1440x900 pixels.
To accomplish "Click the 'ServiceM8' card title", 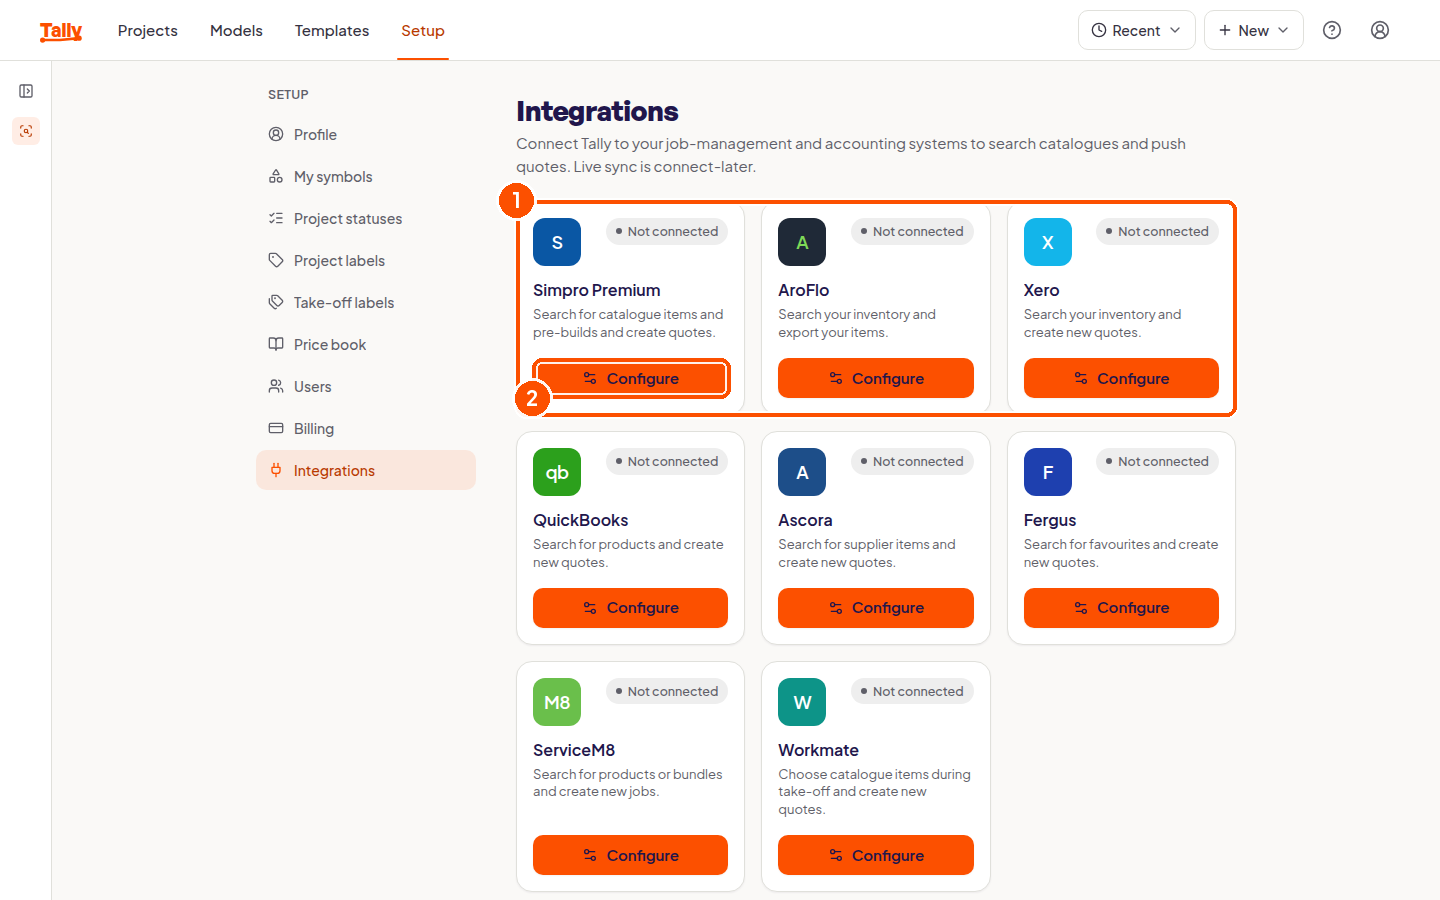I will 574,750.
